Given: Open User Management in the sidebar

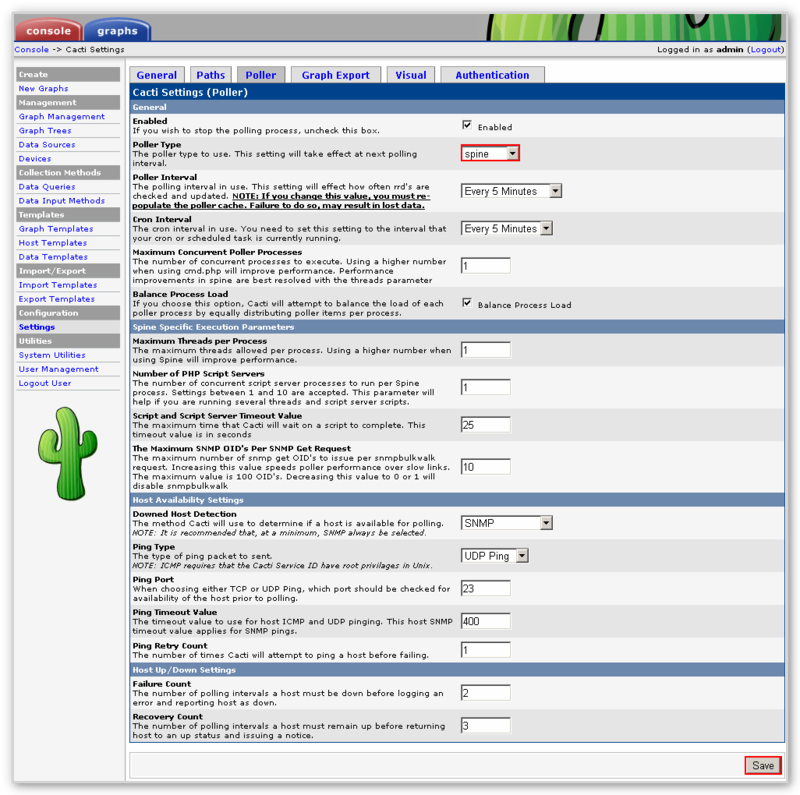Looking at the screenshot, I should click(x=59, y=369).
